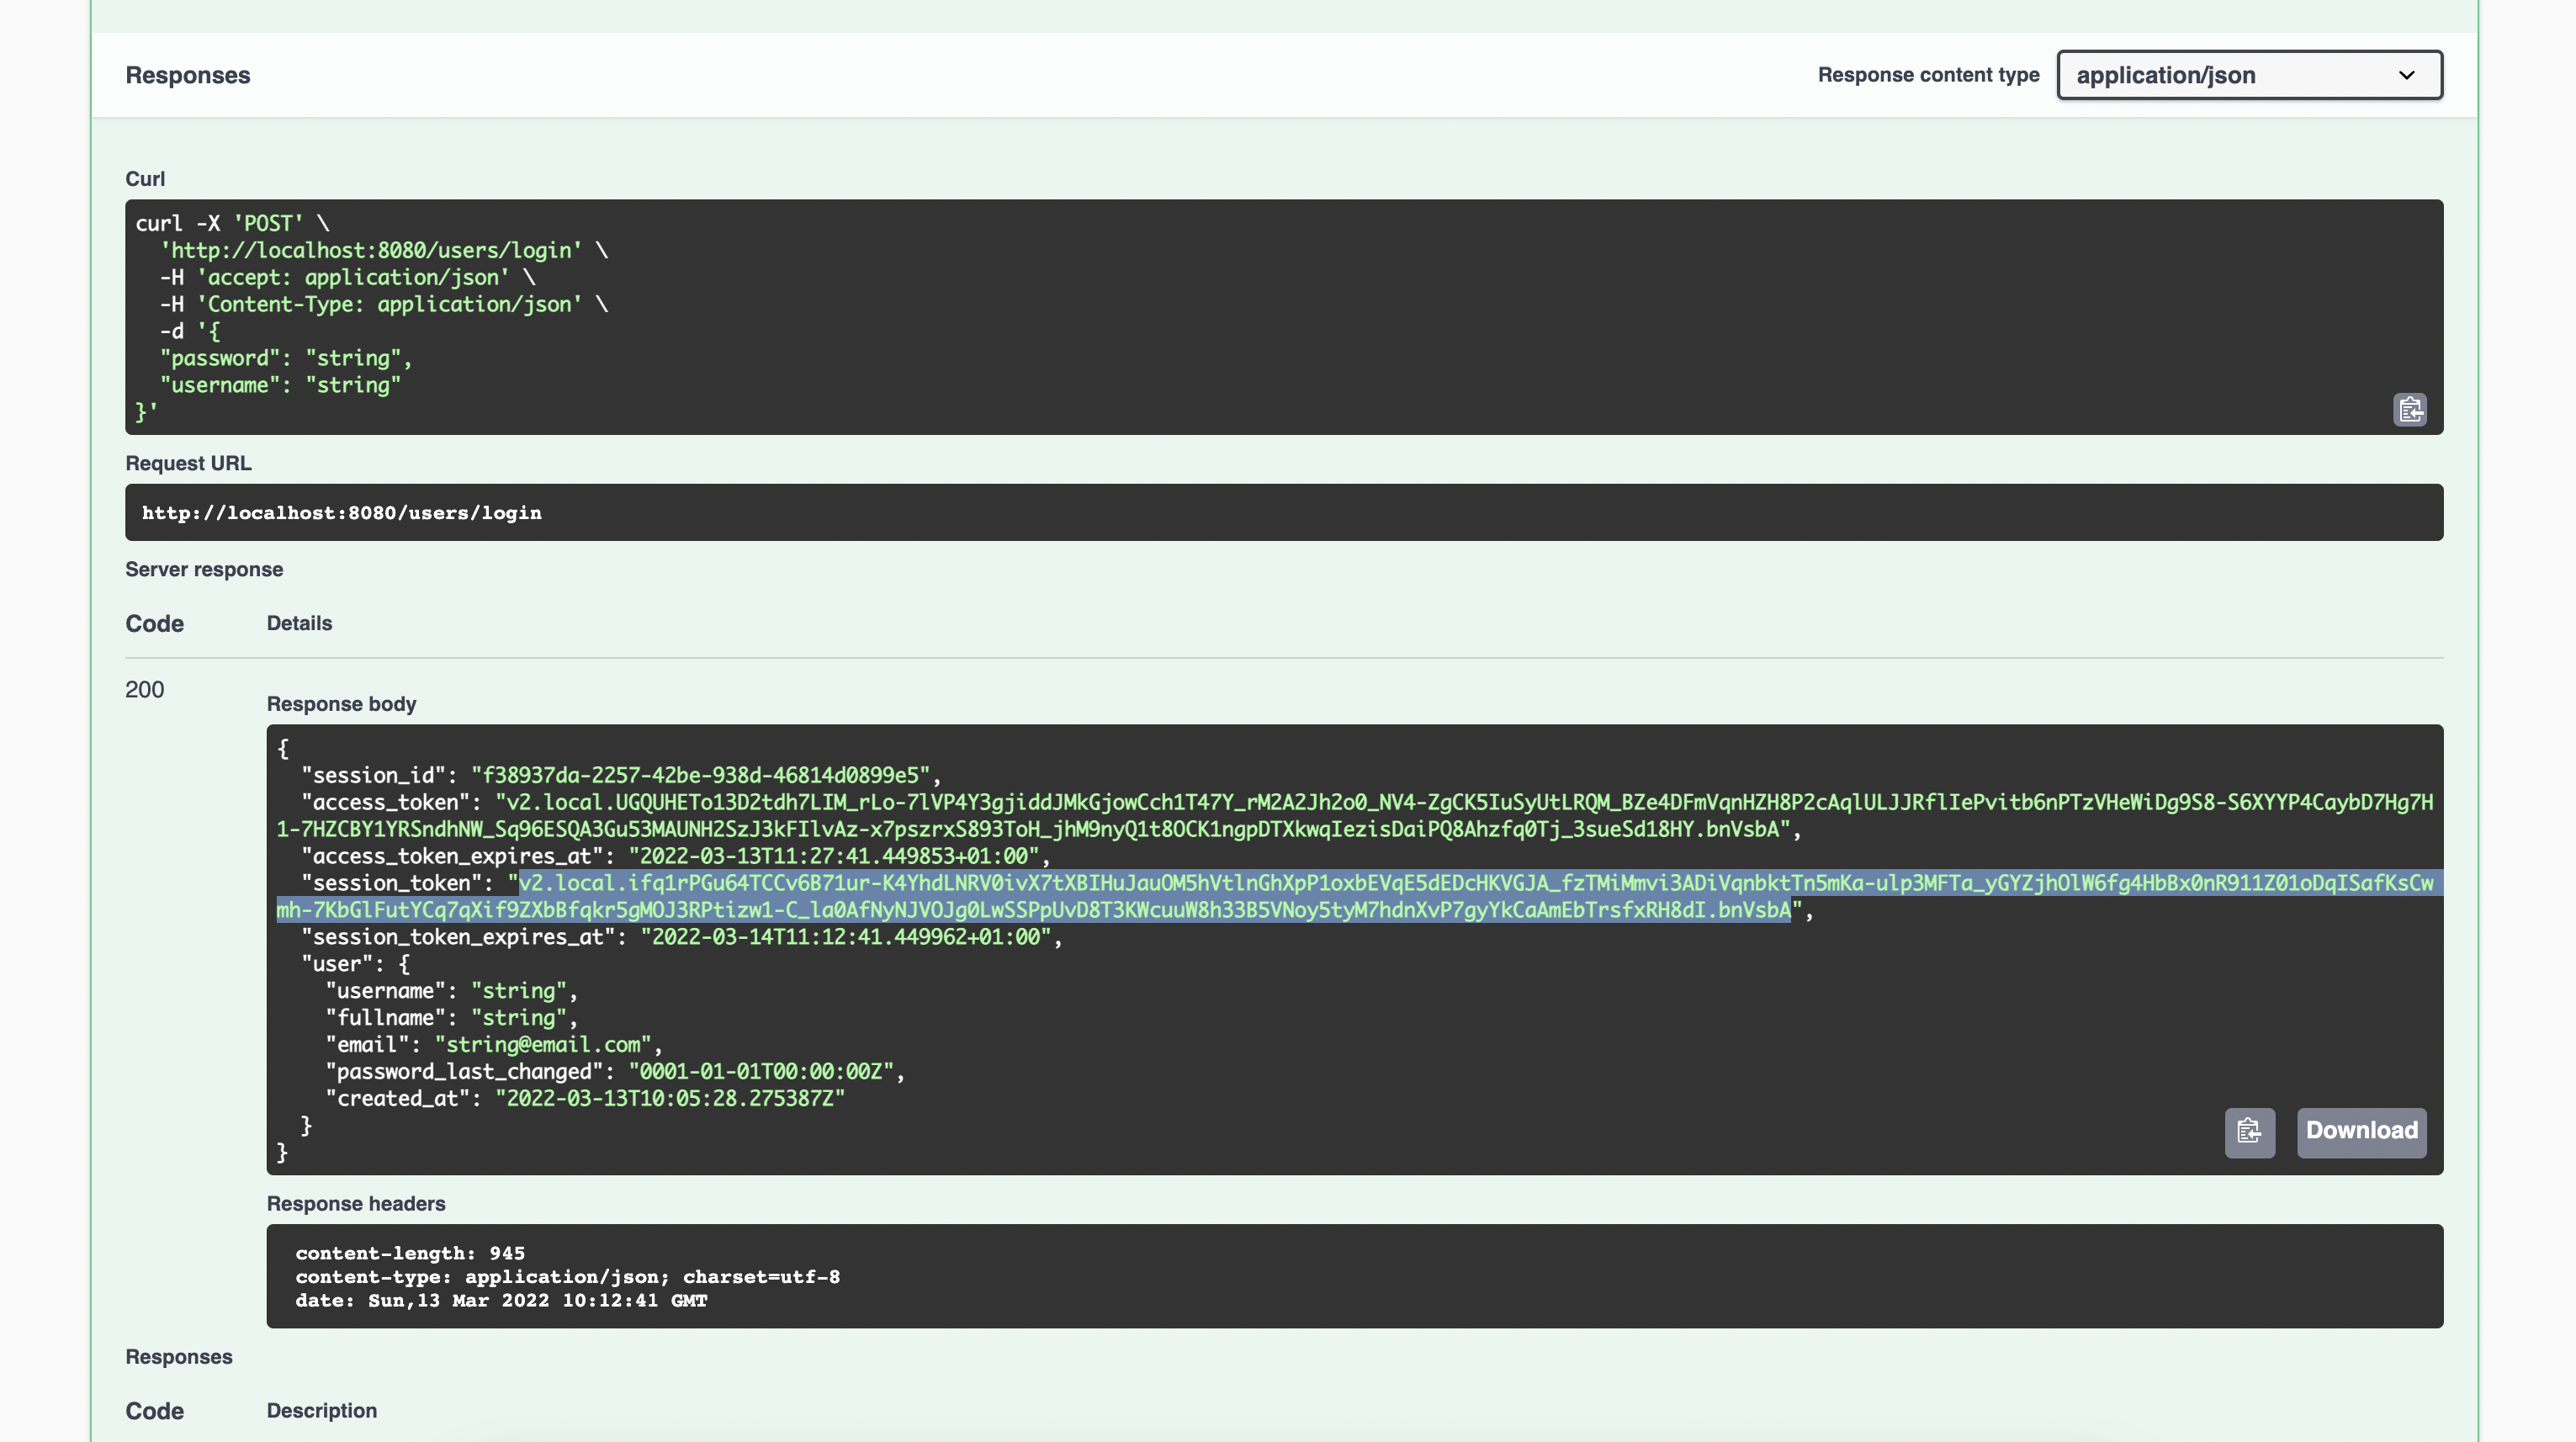Screen dimensions: 2576x1442
Task: Click the 200 status code
Action: pyautogui.click(x=145, y=690)
